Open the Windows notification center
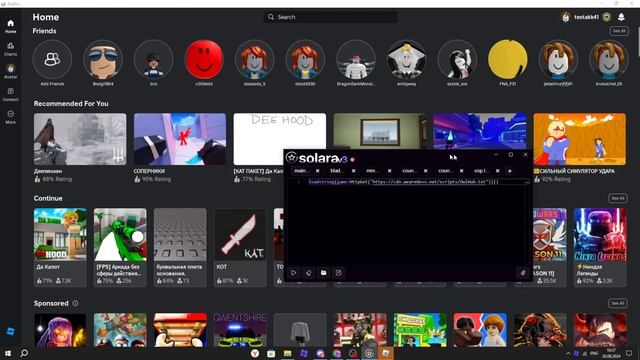640x360 pixels. [x=629, y=353]
